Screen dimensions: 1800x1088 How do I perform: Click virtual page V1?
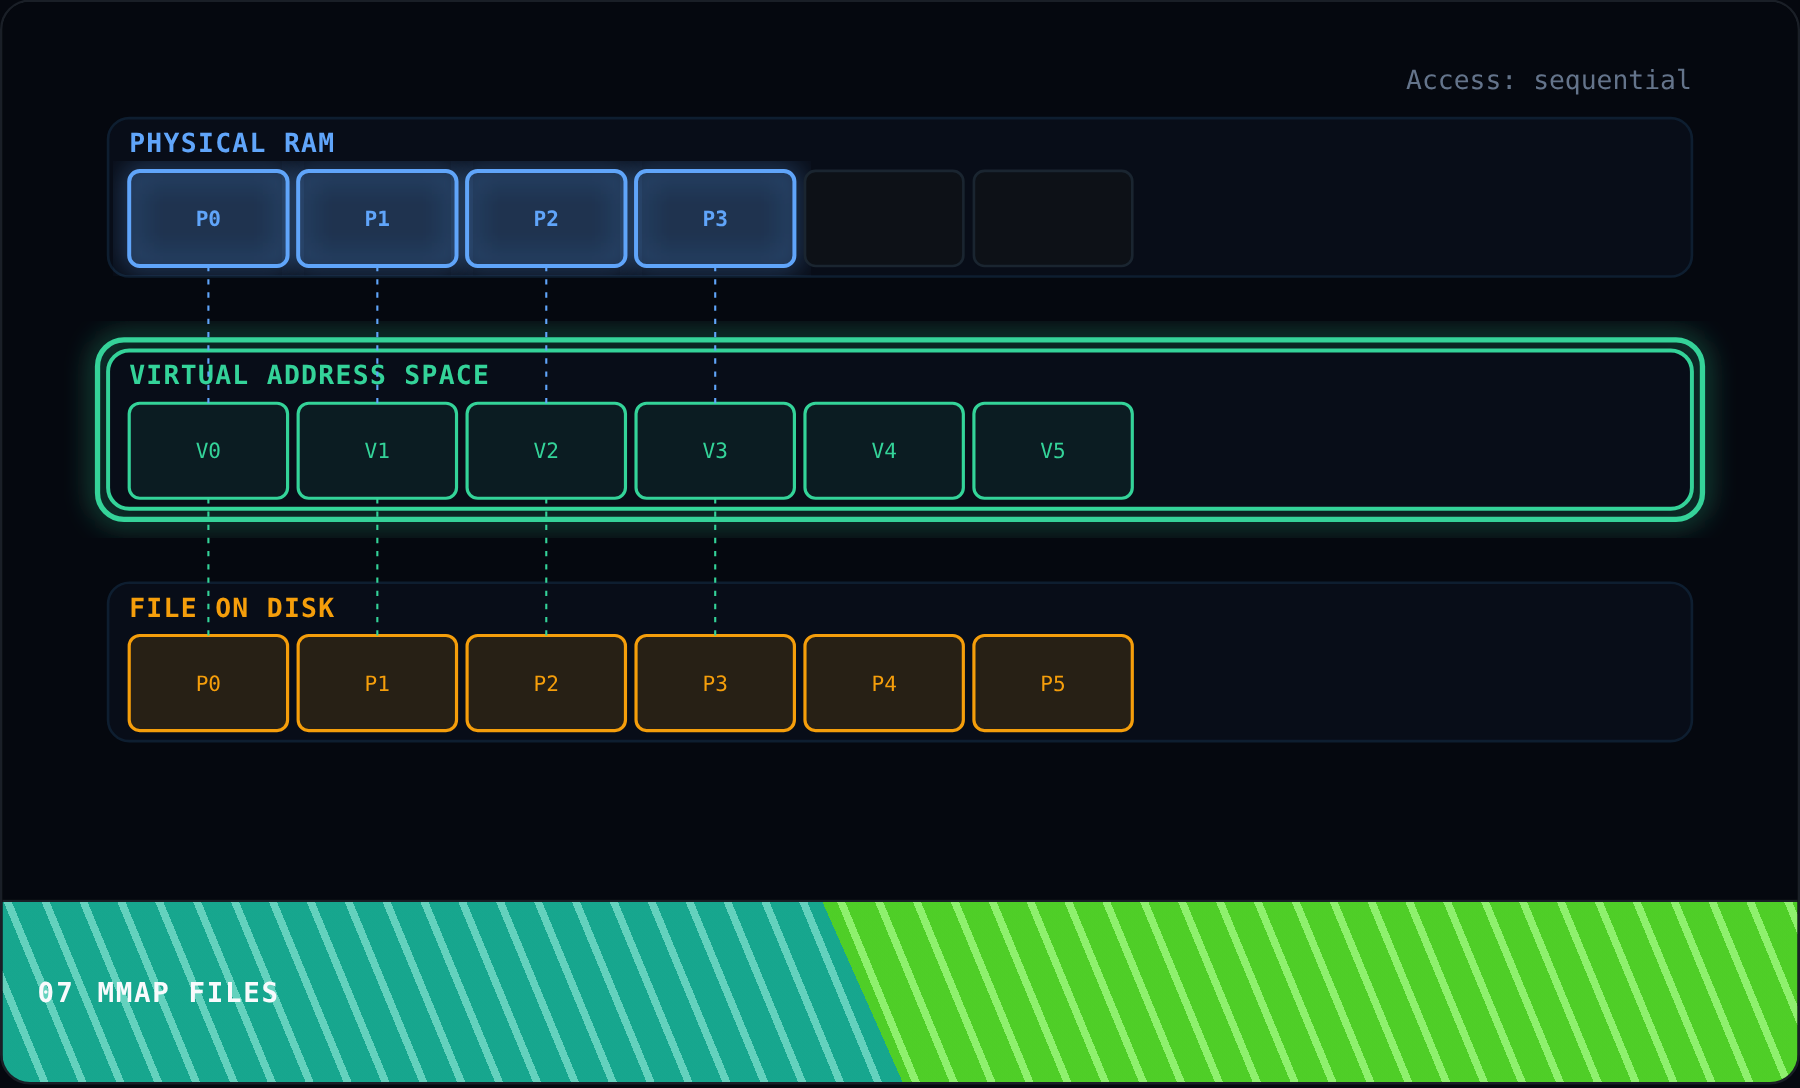377,451
